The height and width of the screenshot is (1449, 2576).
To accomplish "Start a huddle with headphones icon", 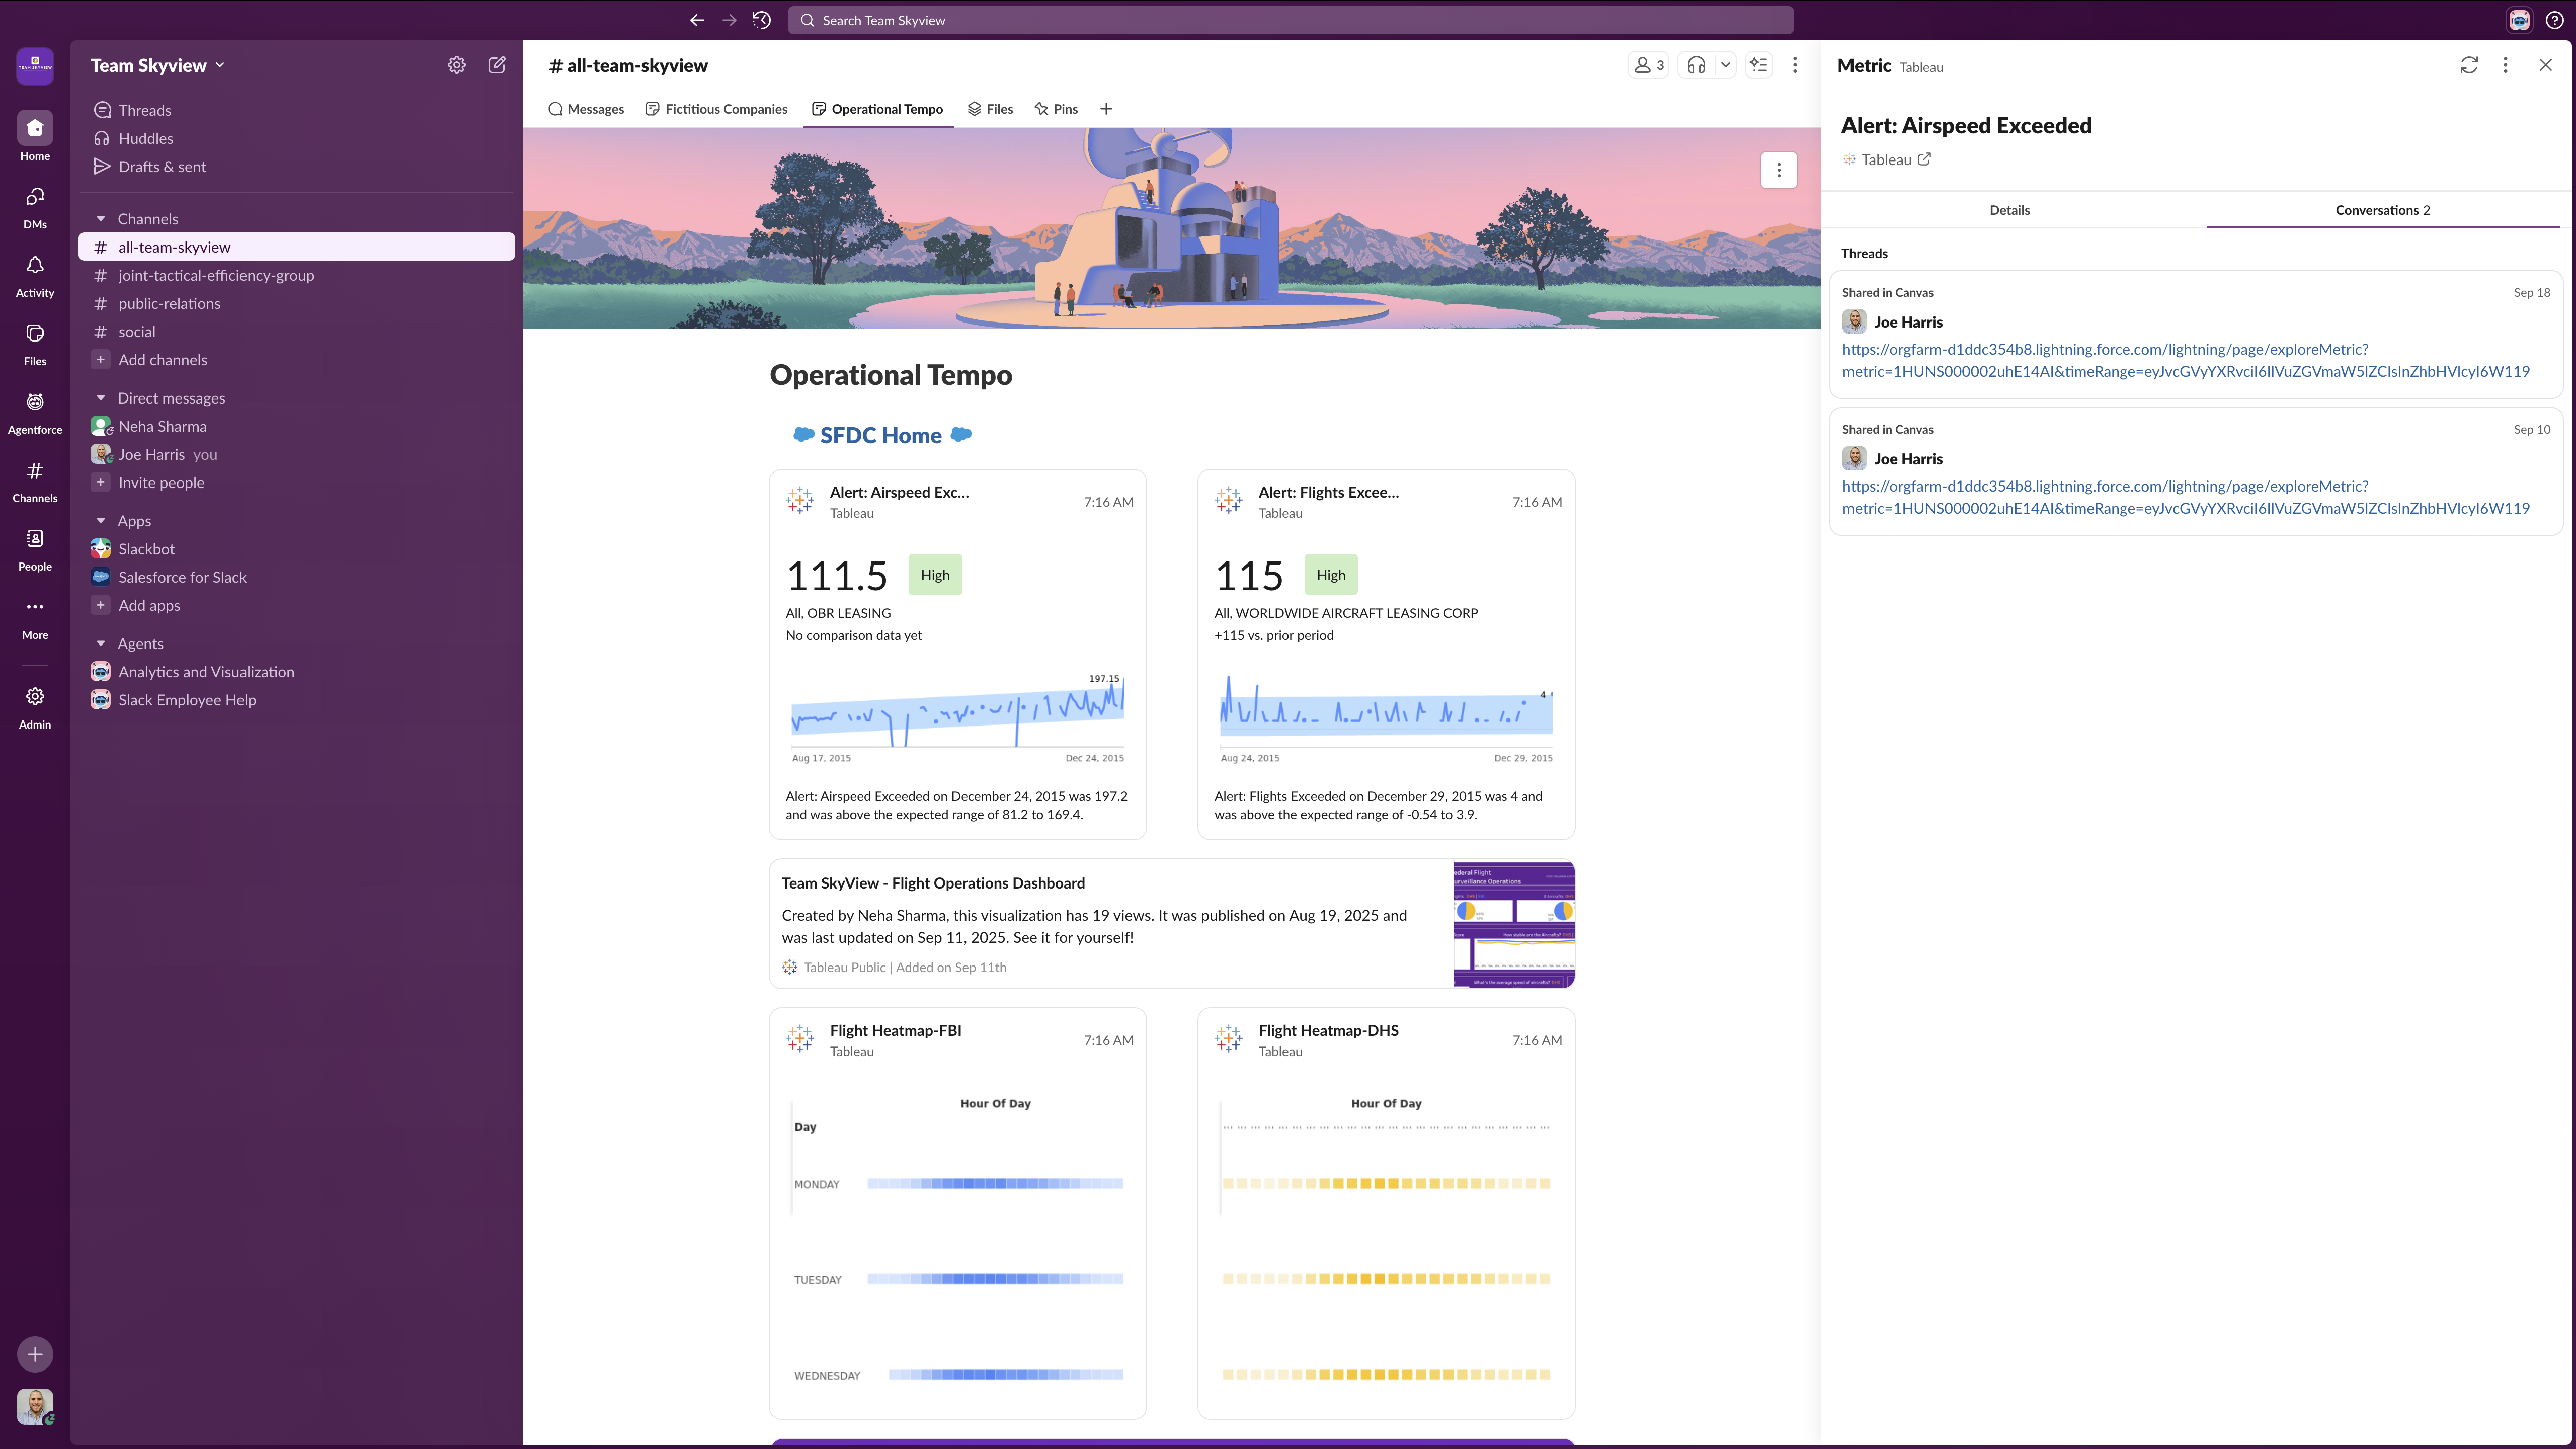I will tap(1696, 65).
